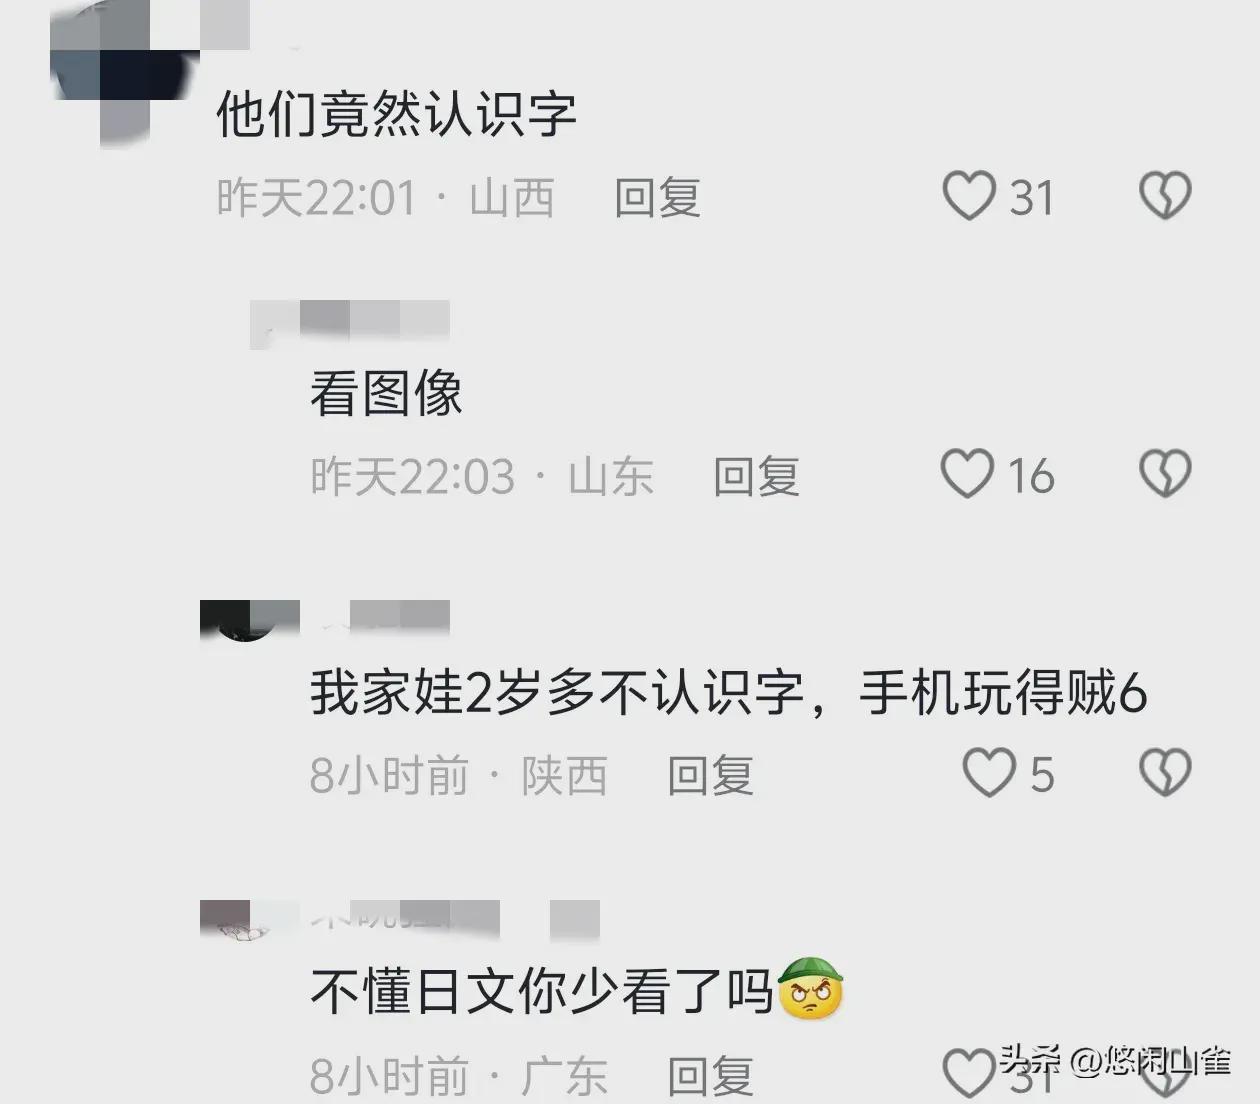Viewport: 1260px width, 1104px height.
Task: Tap comment text 我家娃2岁多不认识字
Action: click(x=557, y=693)
